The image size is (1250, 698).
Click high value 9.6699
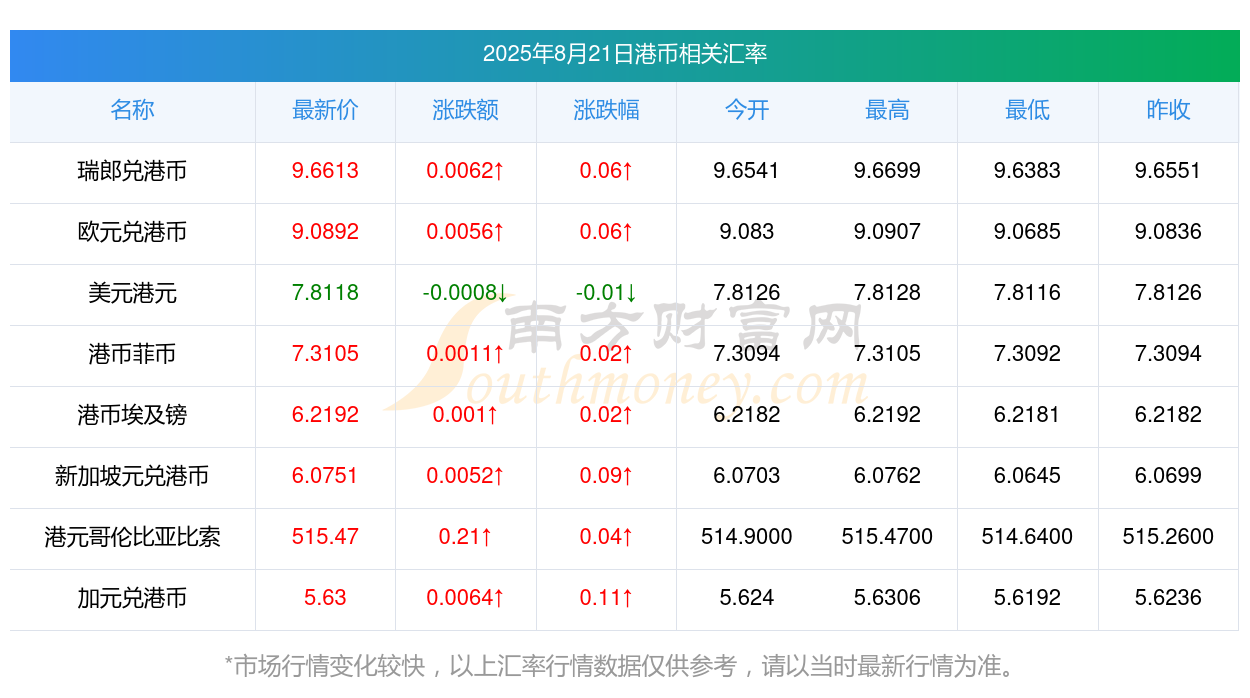pos(887,171)
